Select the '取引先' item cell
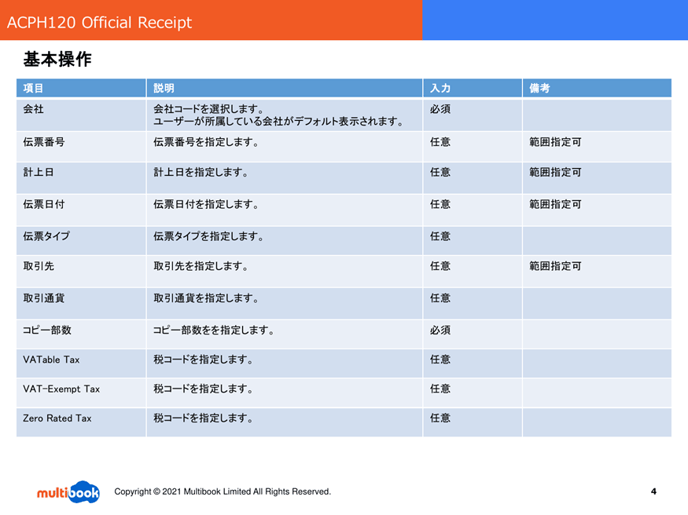 [x=81, y=272]
